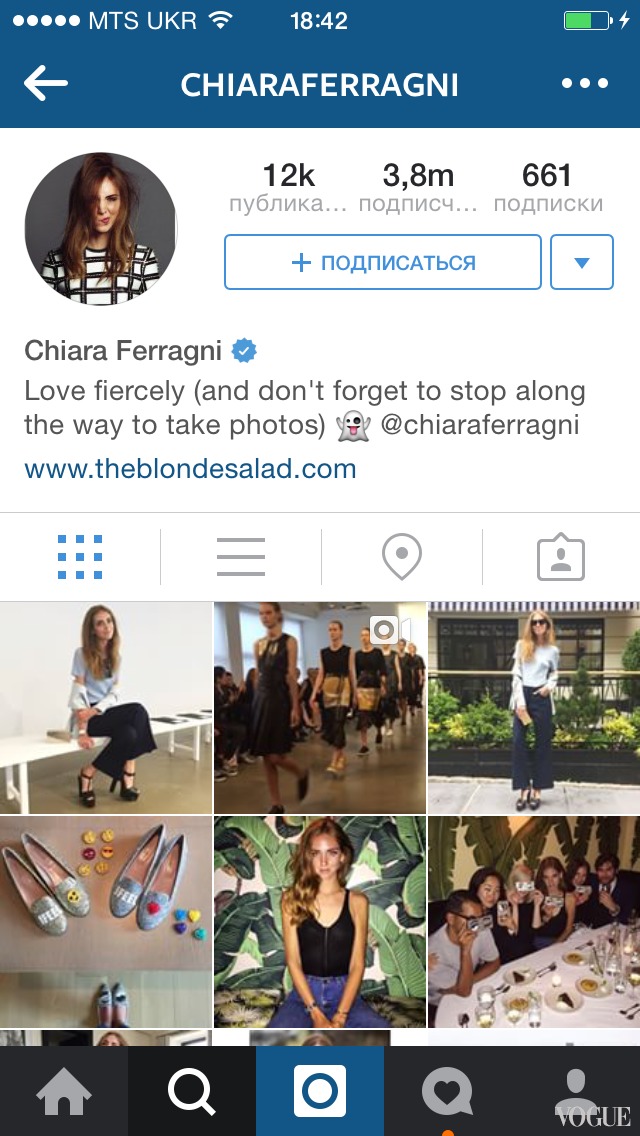Switch to grid view of posts
Screen dimensions: 640x1136
click(80, 557)
